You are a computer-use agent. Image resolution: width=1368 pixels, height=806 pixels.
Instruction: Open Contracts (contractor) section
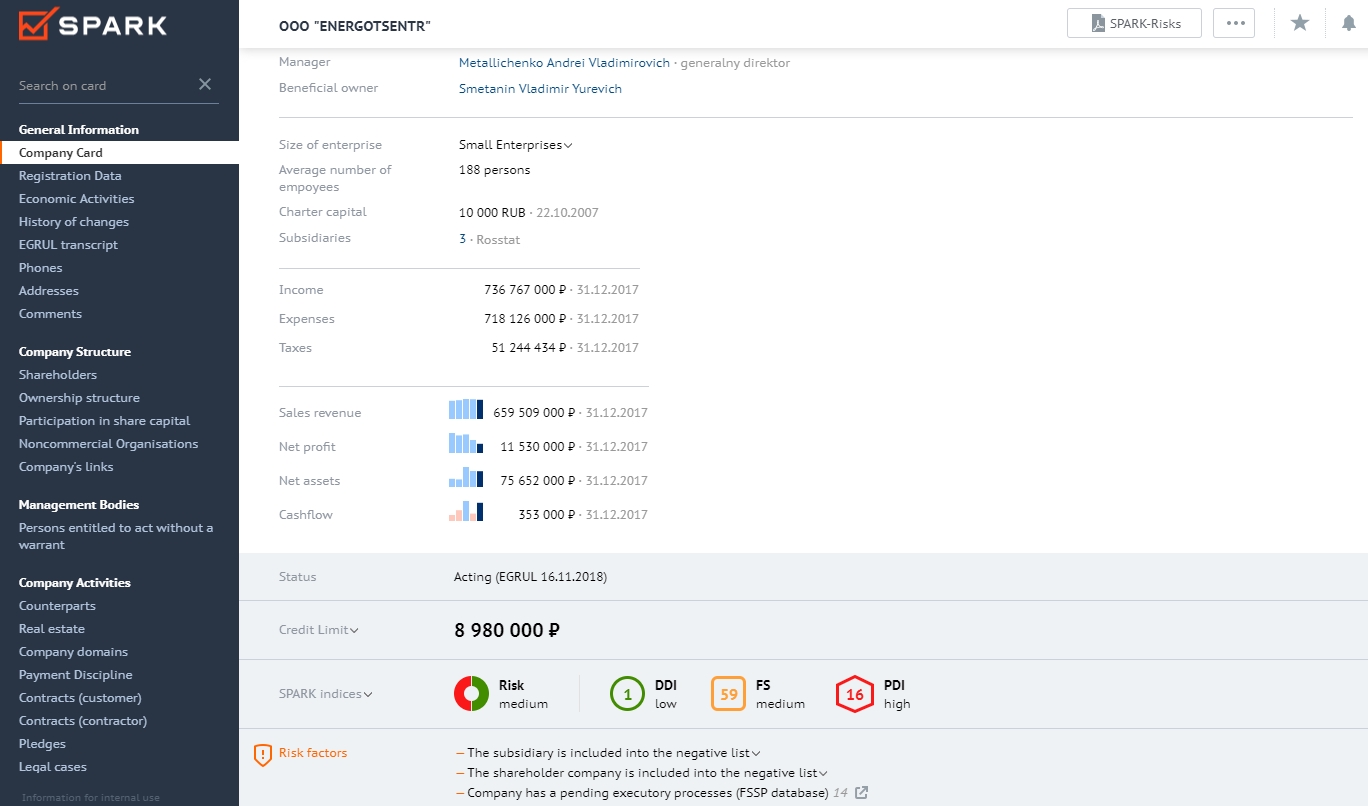coord(83,721)
